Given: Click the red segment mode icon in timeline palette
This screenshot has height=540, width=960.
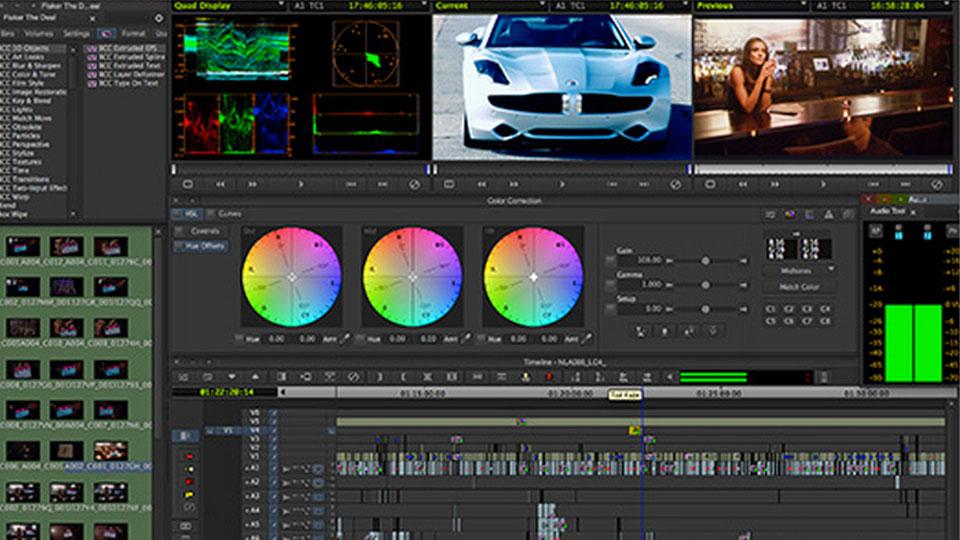Looking at the screenshot, I should coord(190,456).
